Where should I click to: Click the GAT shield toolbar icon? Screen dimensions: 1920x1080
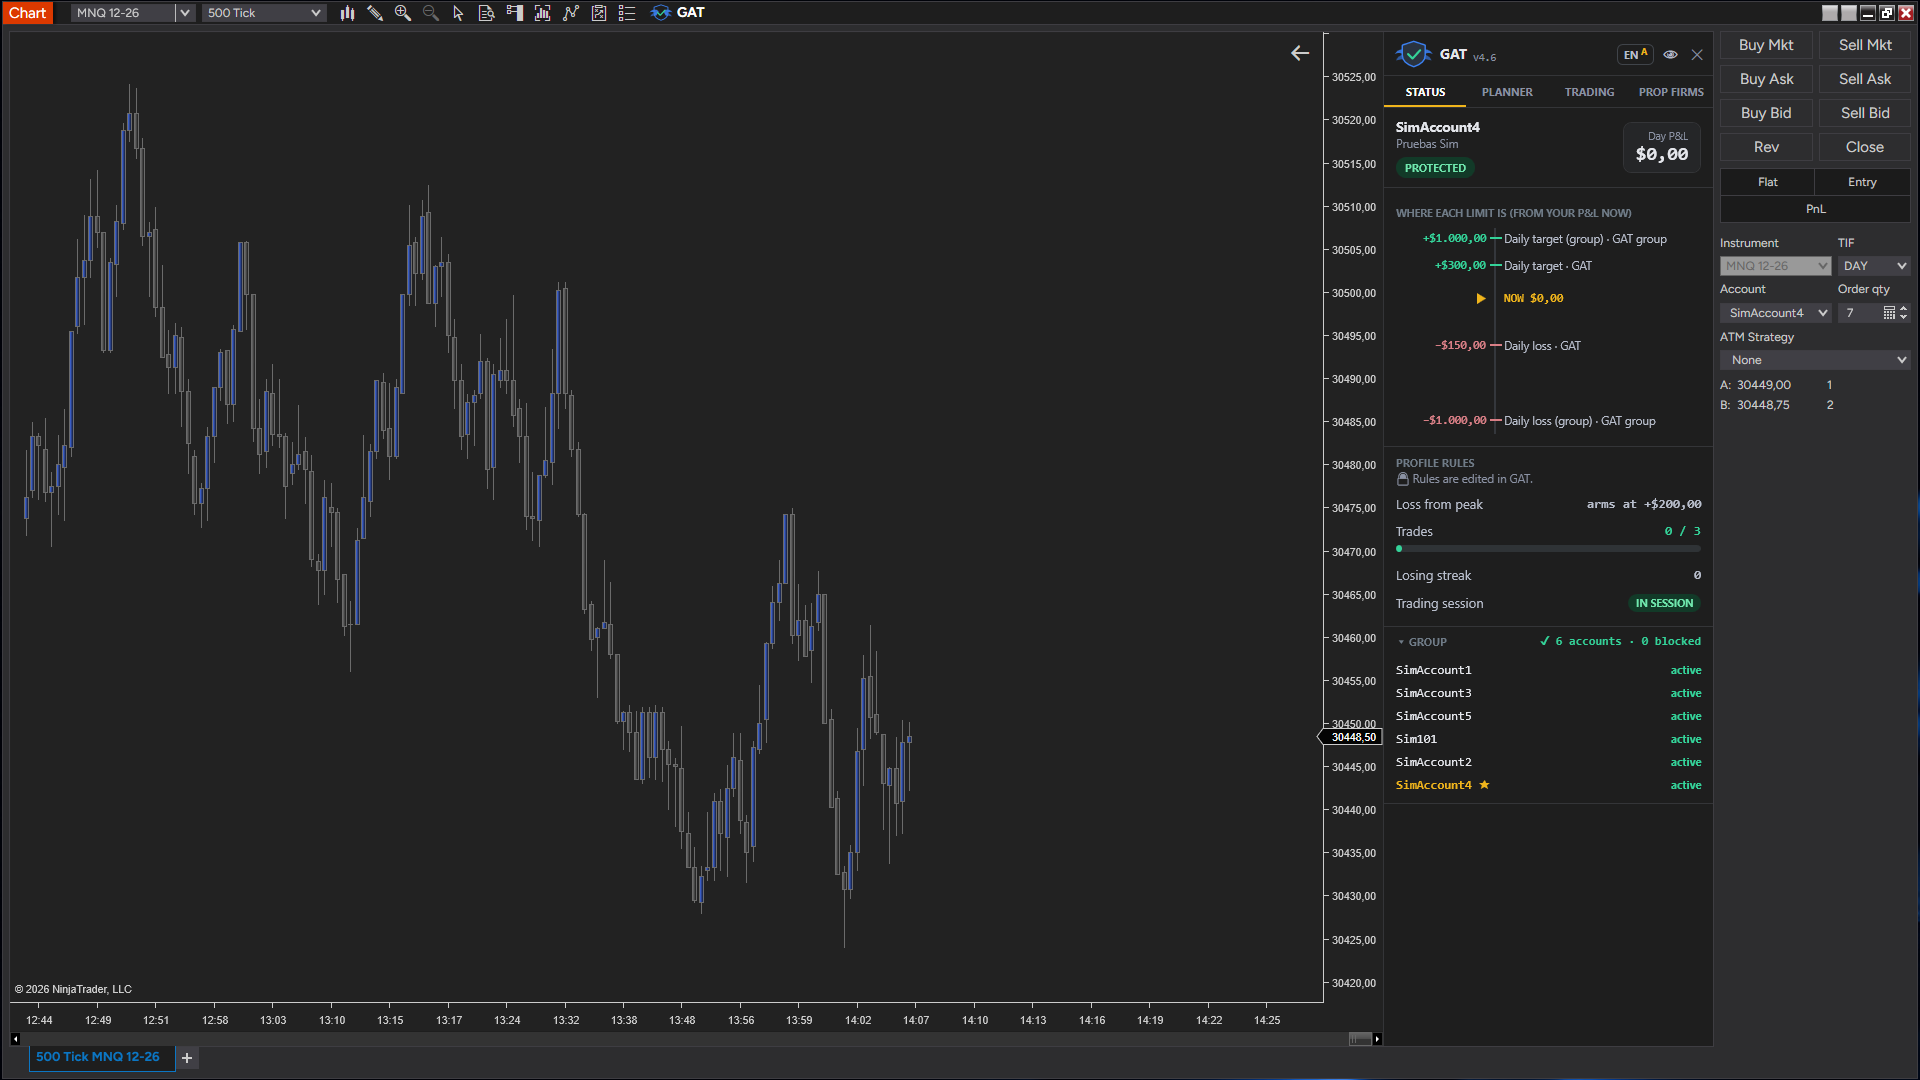pyautogui.click(x=660, y=13)
